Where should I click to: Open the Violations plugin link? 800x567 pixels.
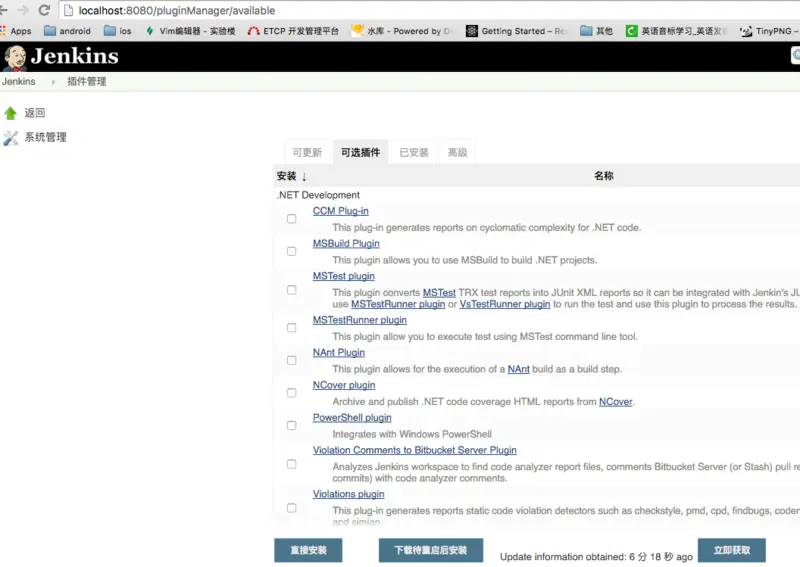click(348, 494)
